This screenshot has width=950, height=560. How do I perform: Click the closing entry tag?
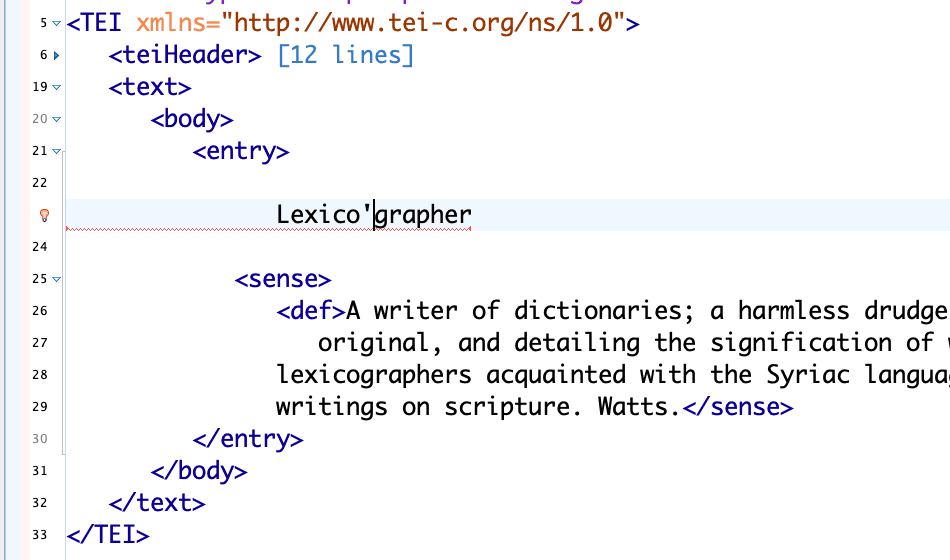pyautogui.click(x=248, y=439)
